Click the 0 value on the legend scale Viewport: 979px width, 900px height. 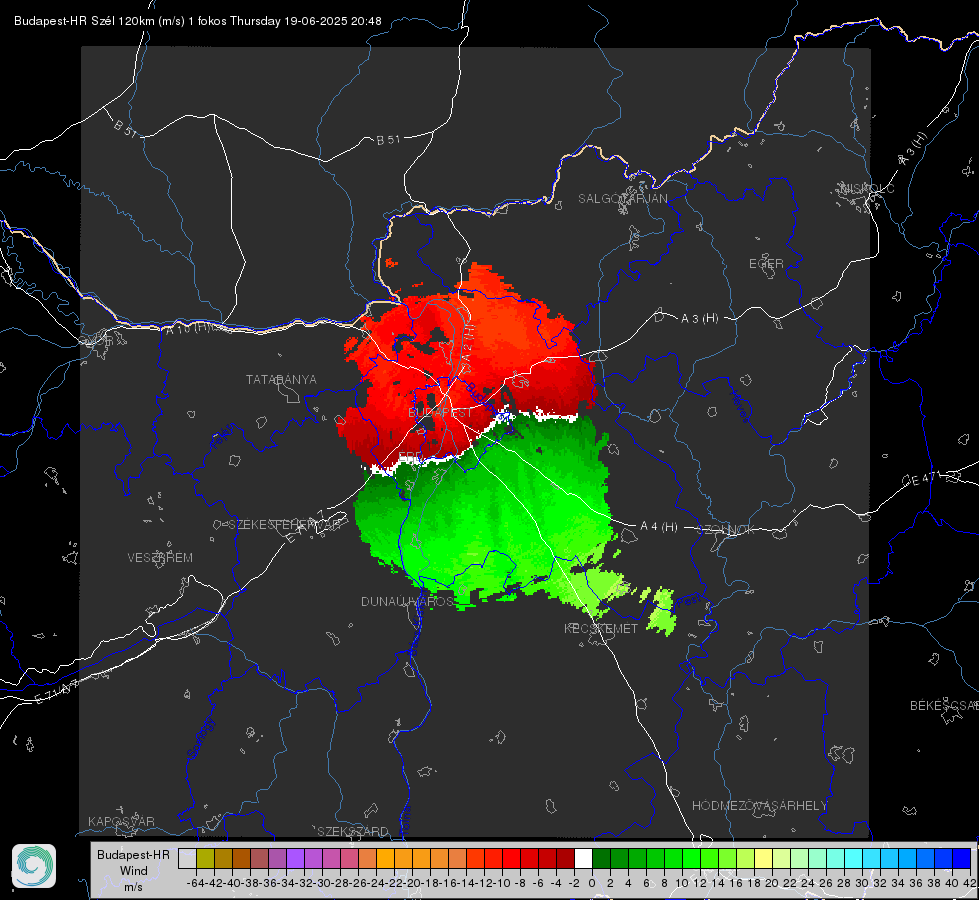click(x=592, y=883)
